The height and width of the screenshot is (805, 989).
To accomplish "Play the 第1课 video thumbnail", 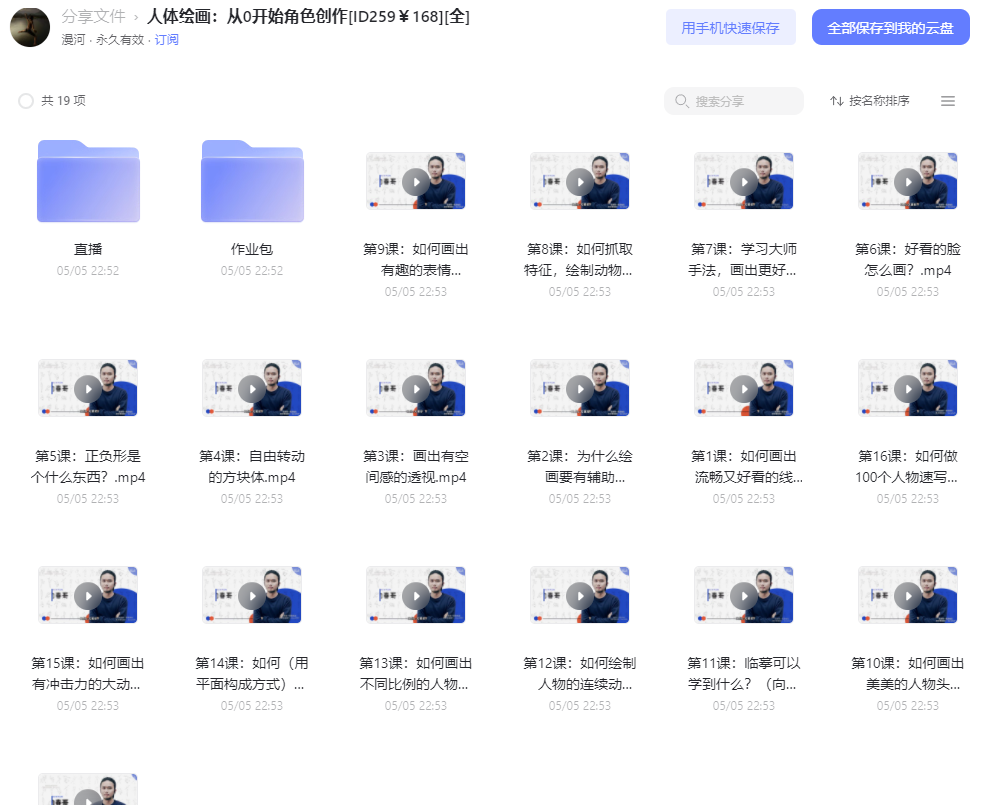I will 744,388.
